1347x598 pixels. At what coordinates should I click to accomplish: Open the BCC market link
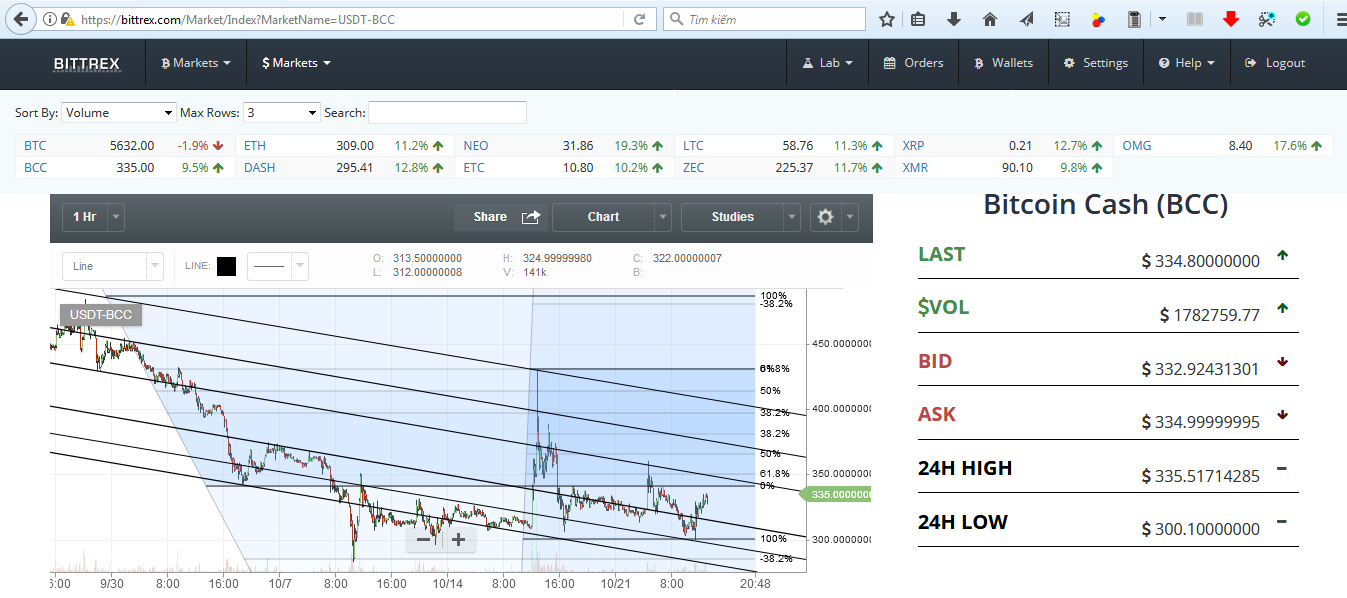pos(35,168)
